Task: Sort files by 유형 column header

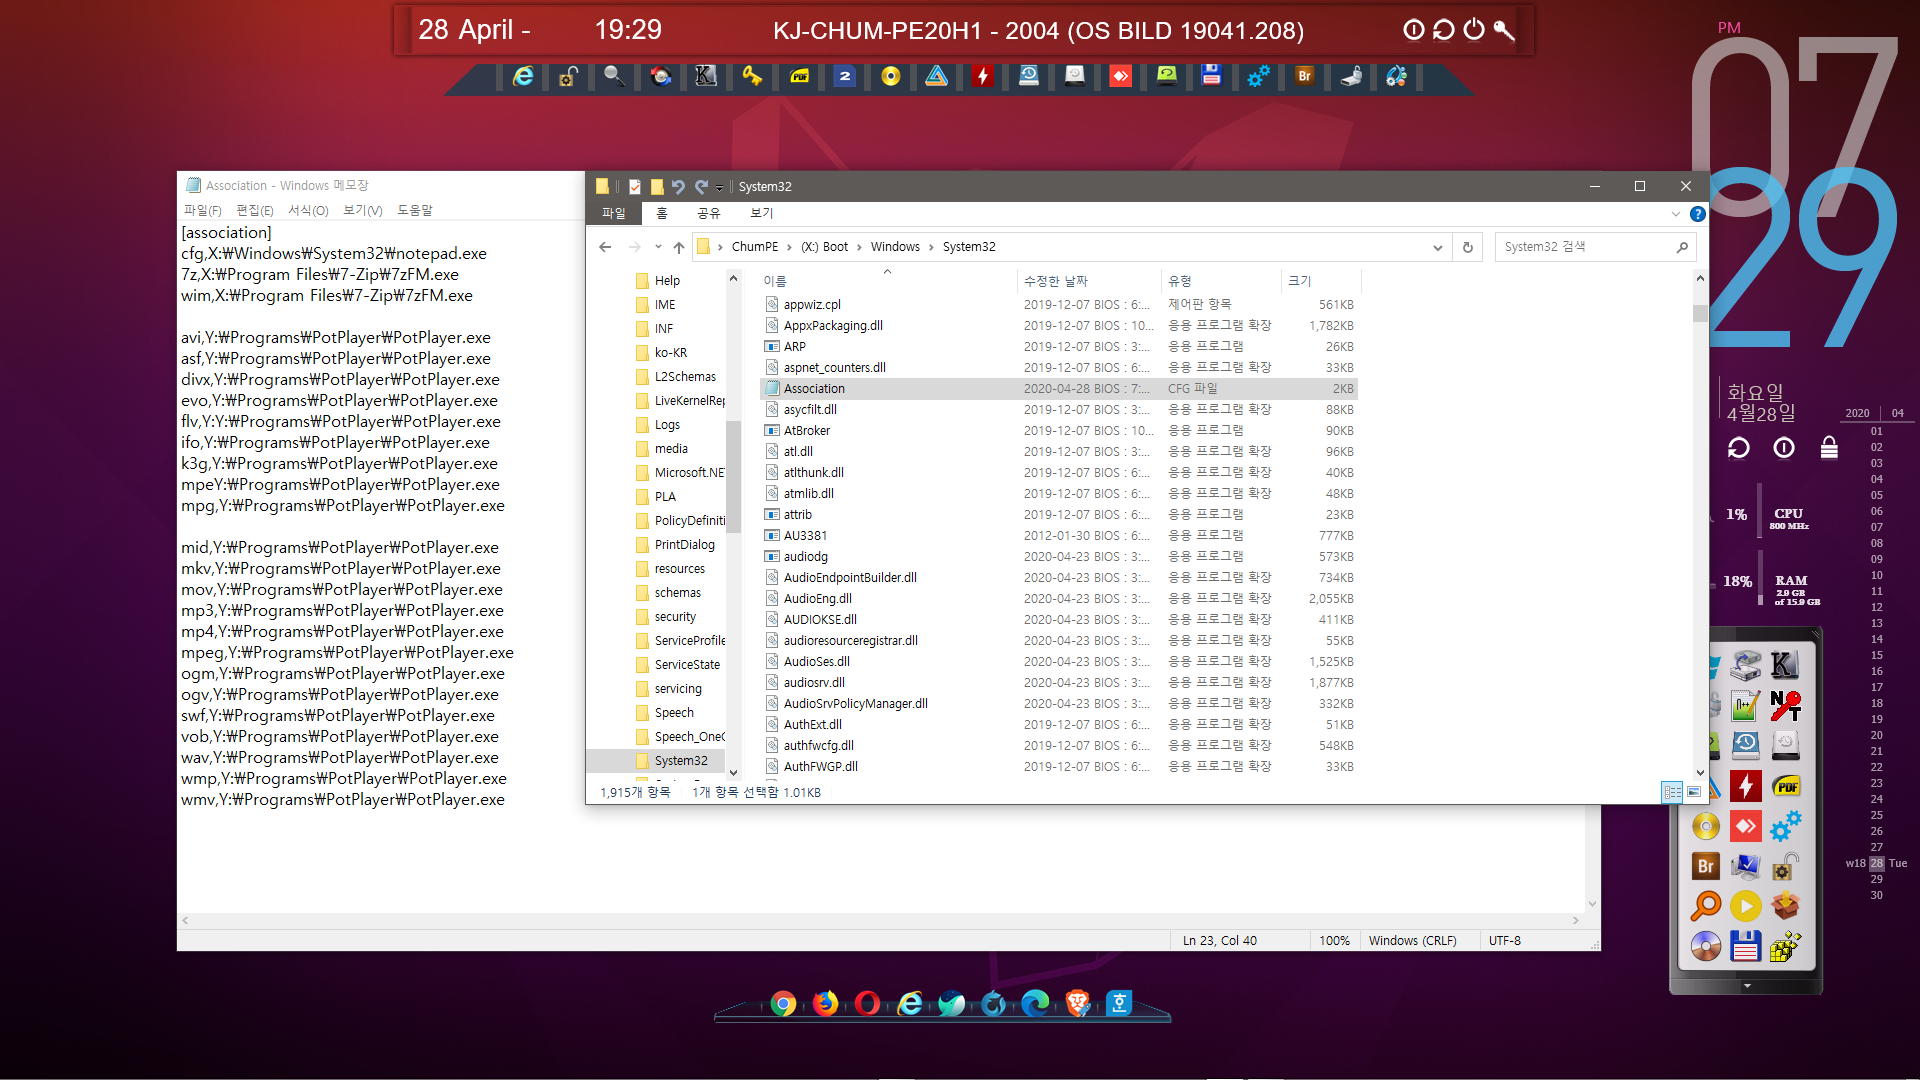Action: (1221, 281)
